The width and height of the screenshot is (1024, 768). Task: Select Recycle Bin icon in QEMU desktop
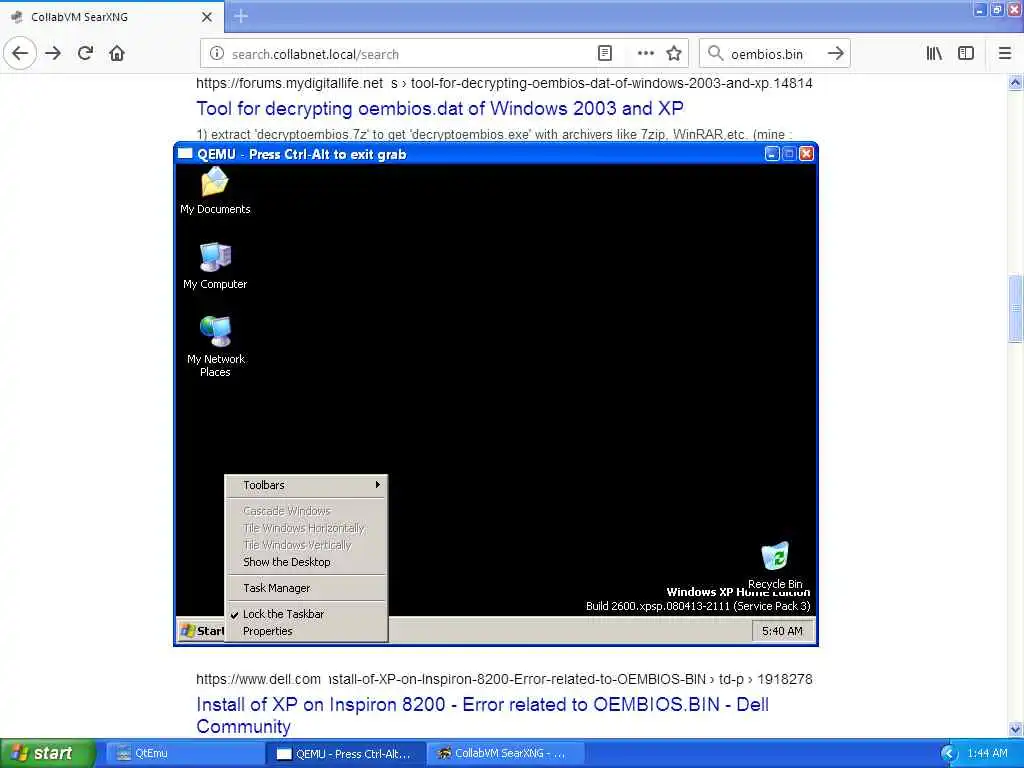tap(775, 566)
